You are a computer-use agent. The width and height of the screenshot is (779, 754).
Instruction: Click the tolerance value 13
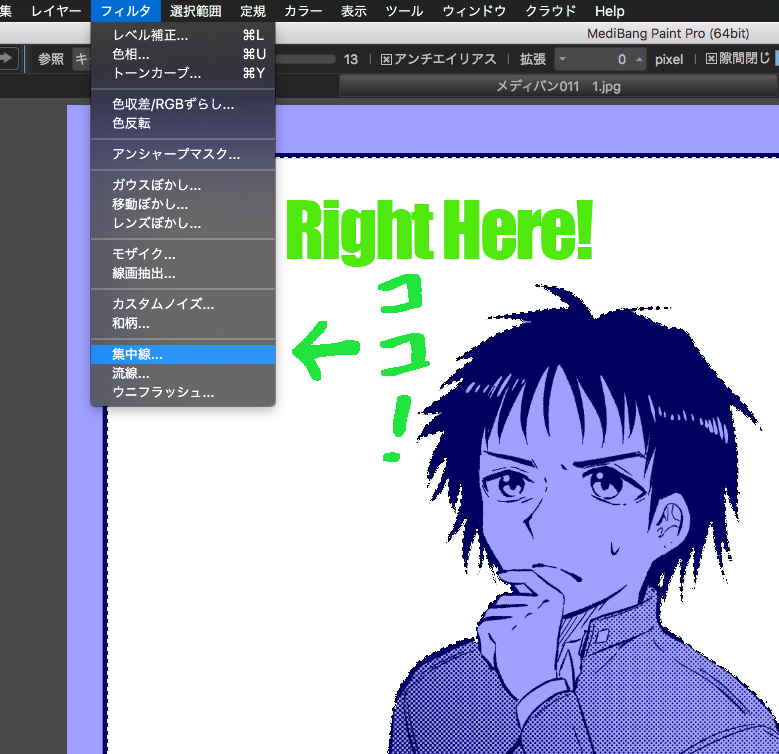[x=351, y=60]
